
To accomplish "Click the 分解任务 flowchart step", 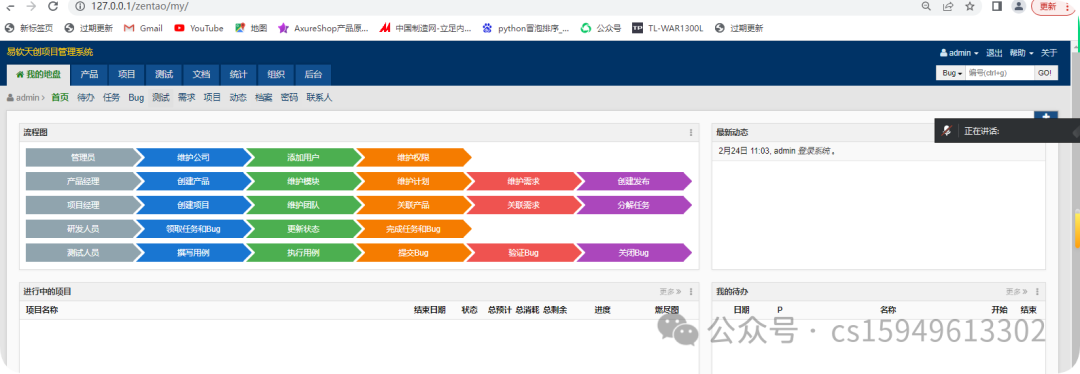I will (x=634, y=205).
